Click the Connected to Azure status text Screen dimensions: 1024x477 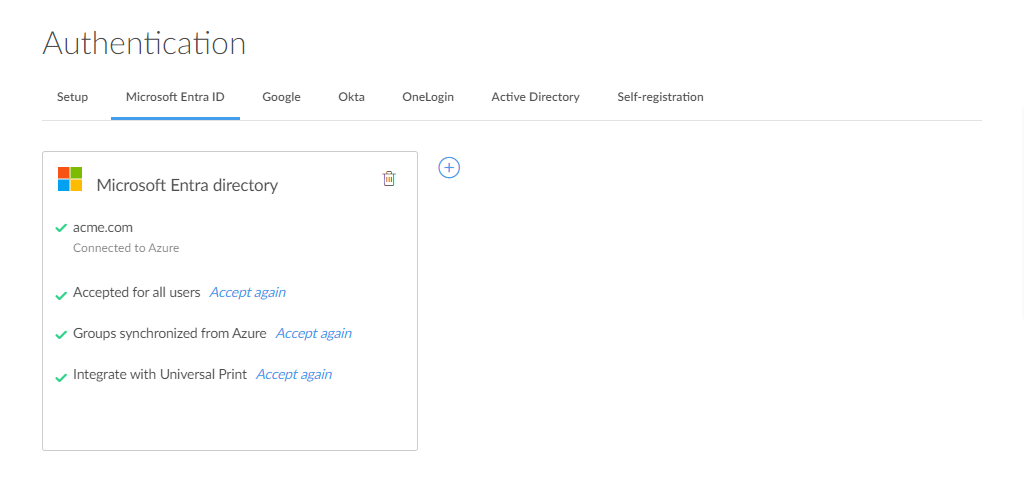(126, 248)
